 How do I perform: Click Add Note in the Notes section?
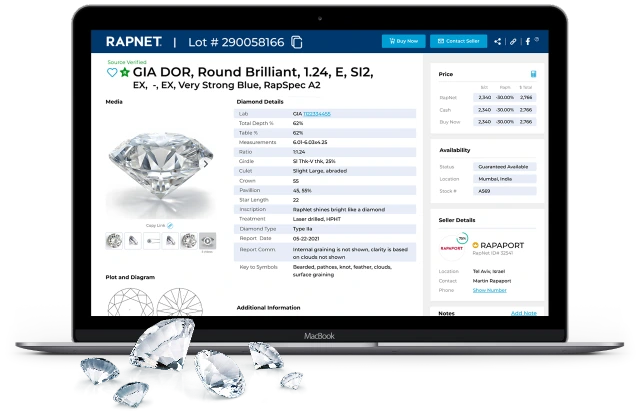[x=524, y=313]
